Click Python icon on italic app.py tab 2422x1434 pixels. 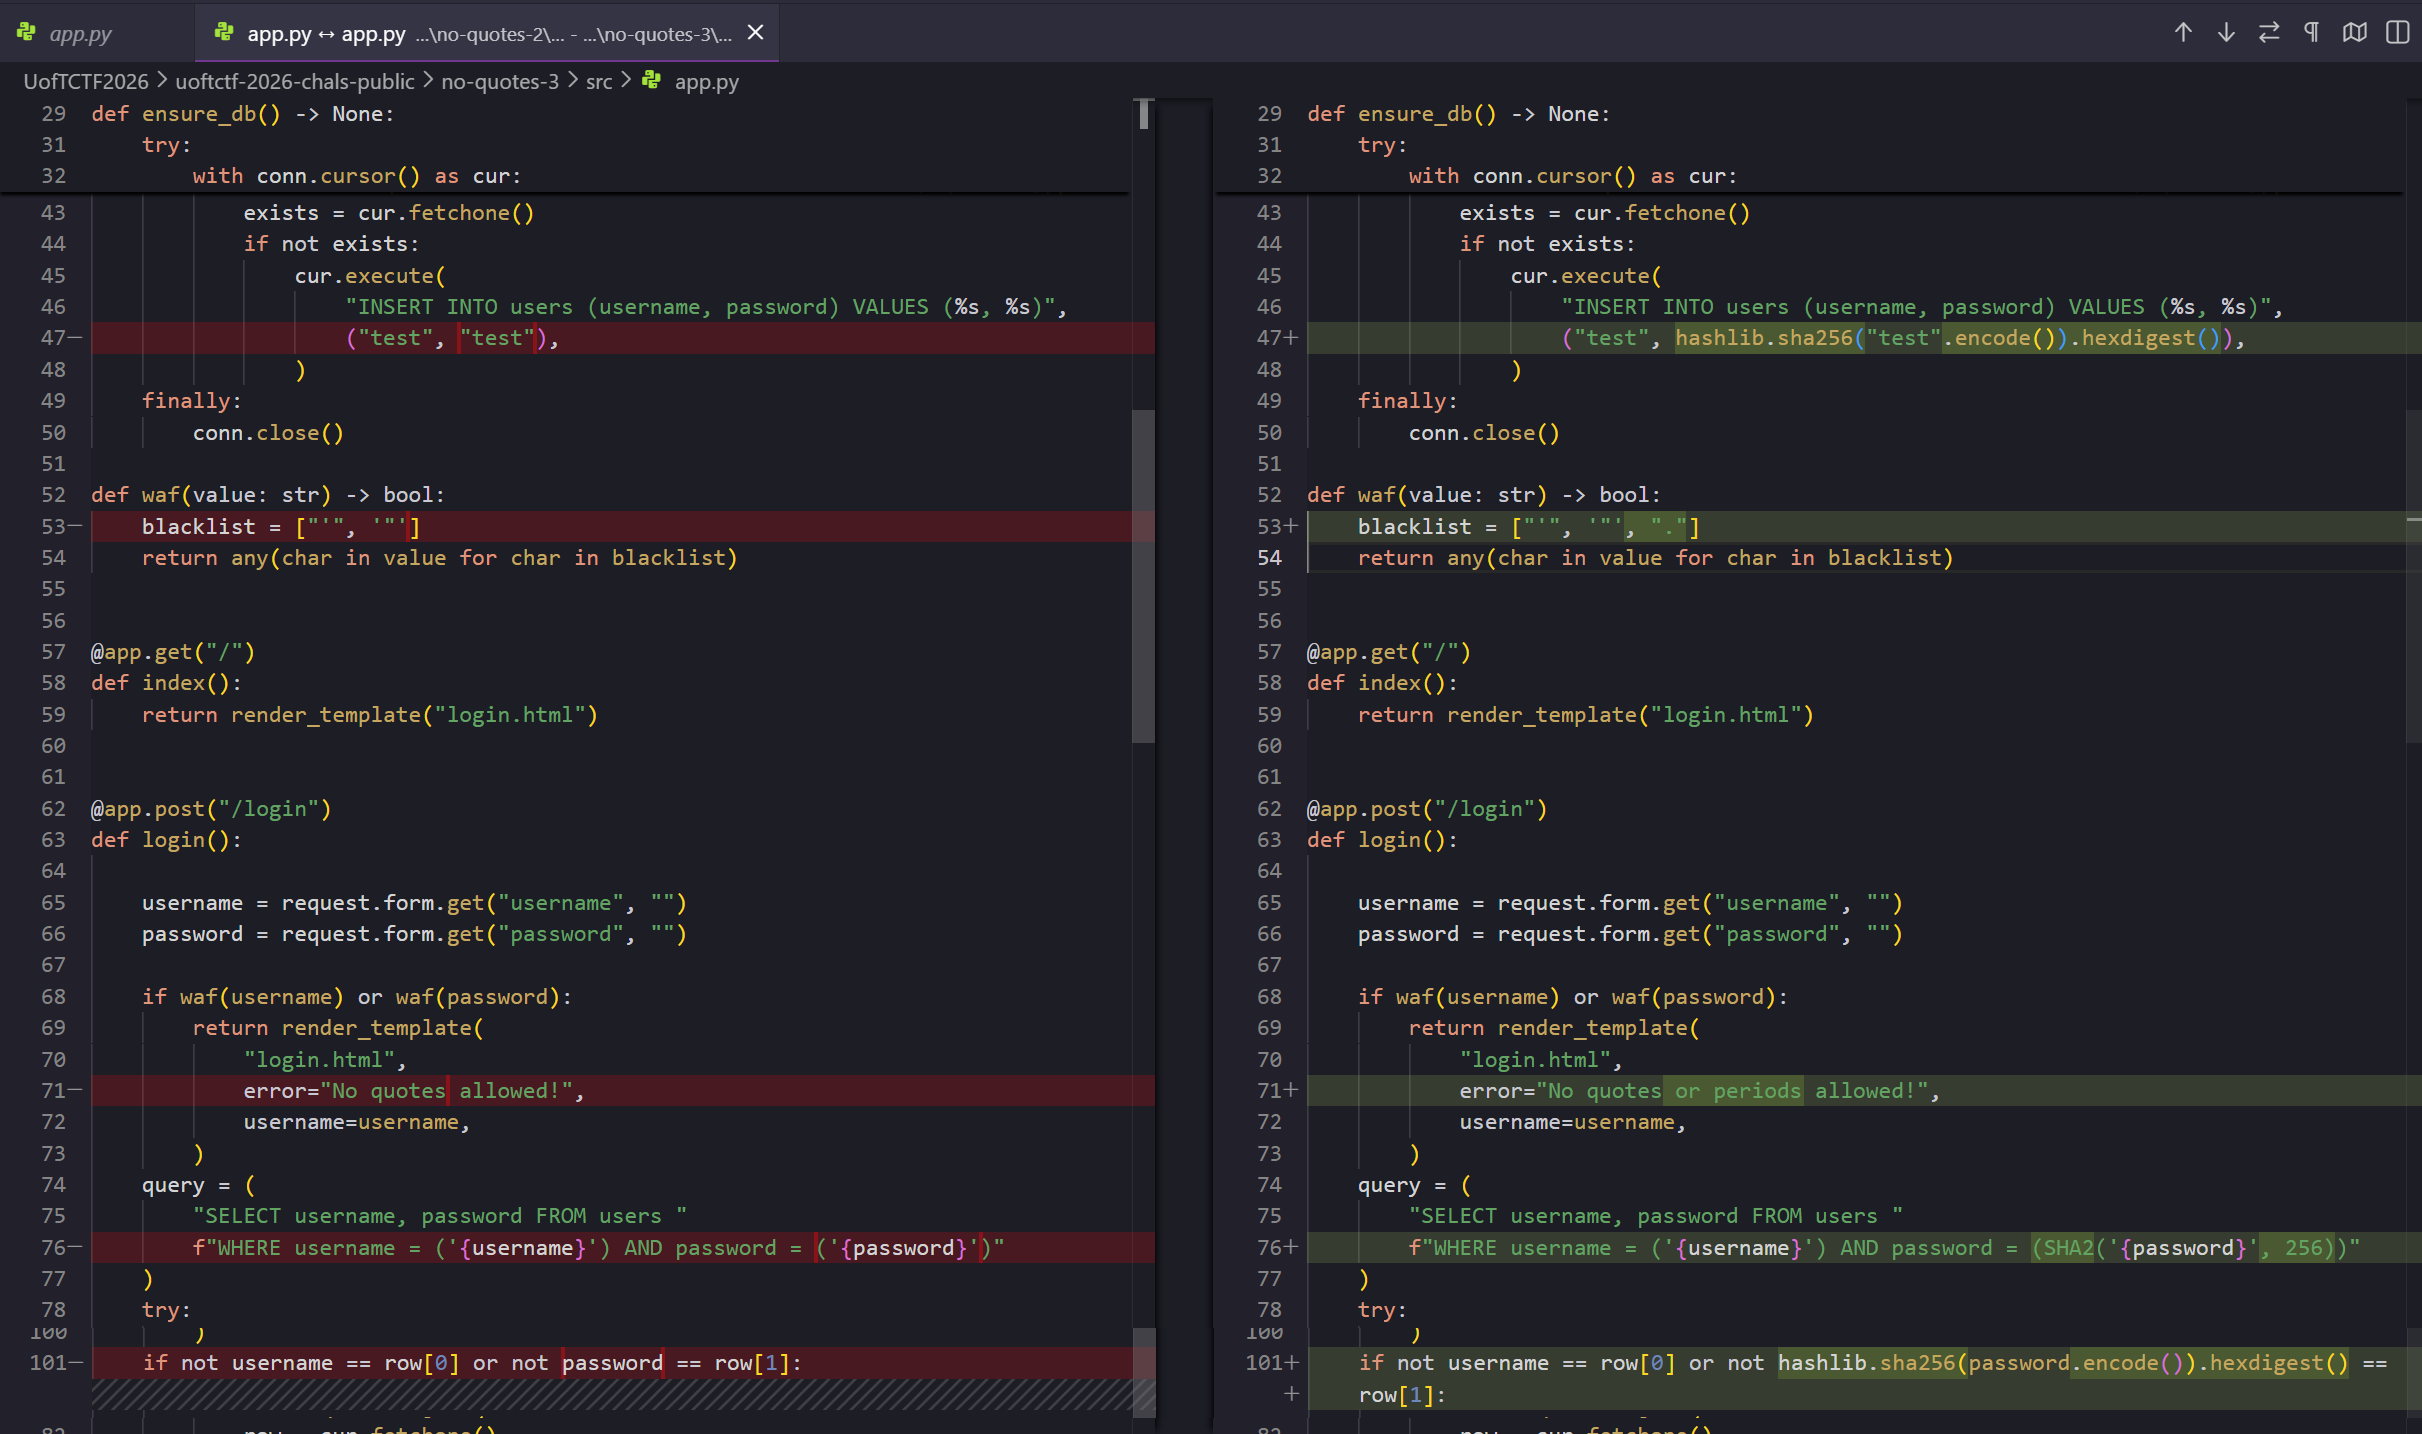(26, 33)
